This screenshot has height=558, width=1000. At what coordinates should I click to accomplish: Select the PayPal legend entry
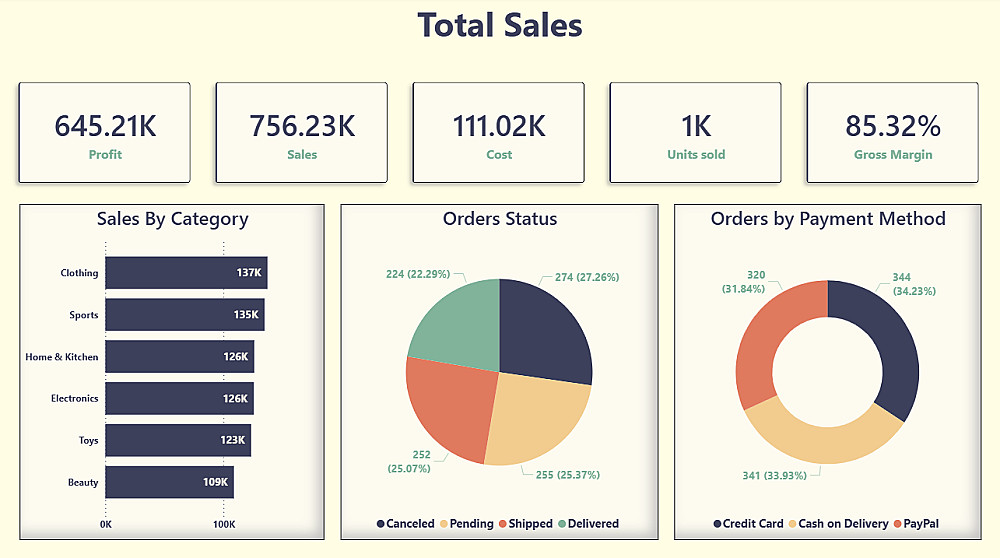tap(914, 524)
